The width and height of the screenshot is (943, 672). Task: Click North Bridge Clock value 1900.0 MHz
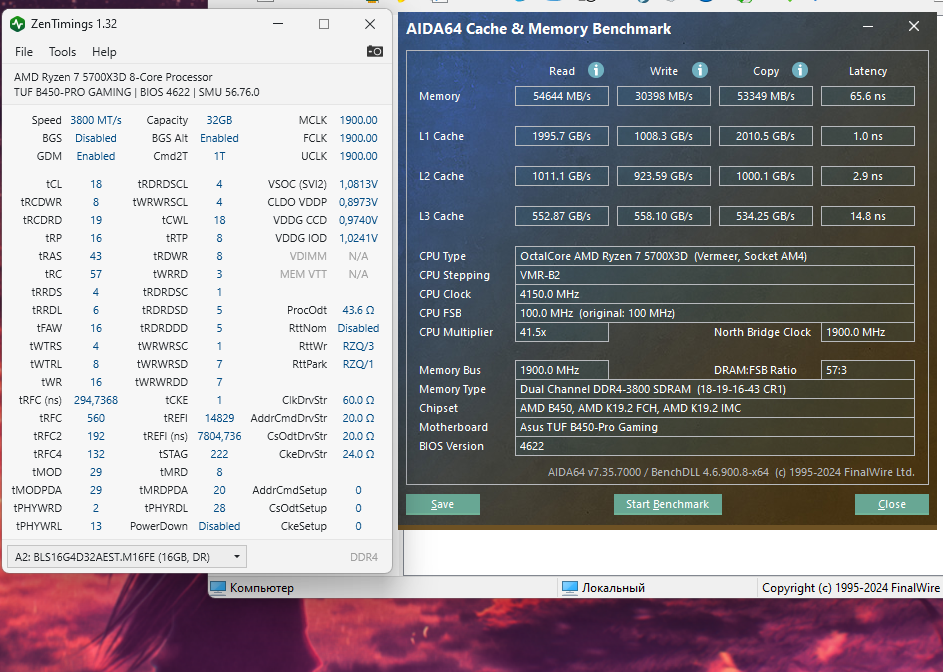point(868,332)
